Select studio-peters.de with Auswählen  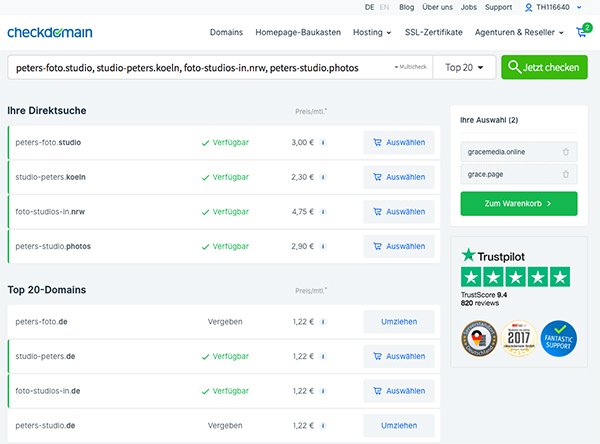point(399,356)
